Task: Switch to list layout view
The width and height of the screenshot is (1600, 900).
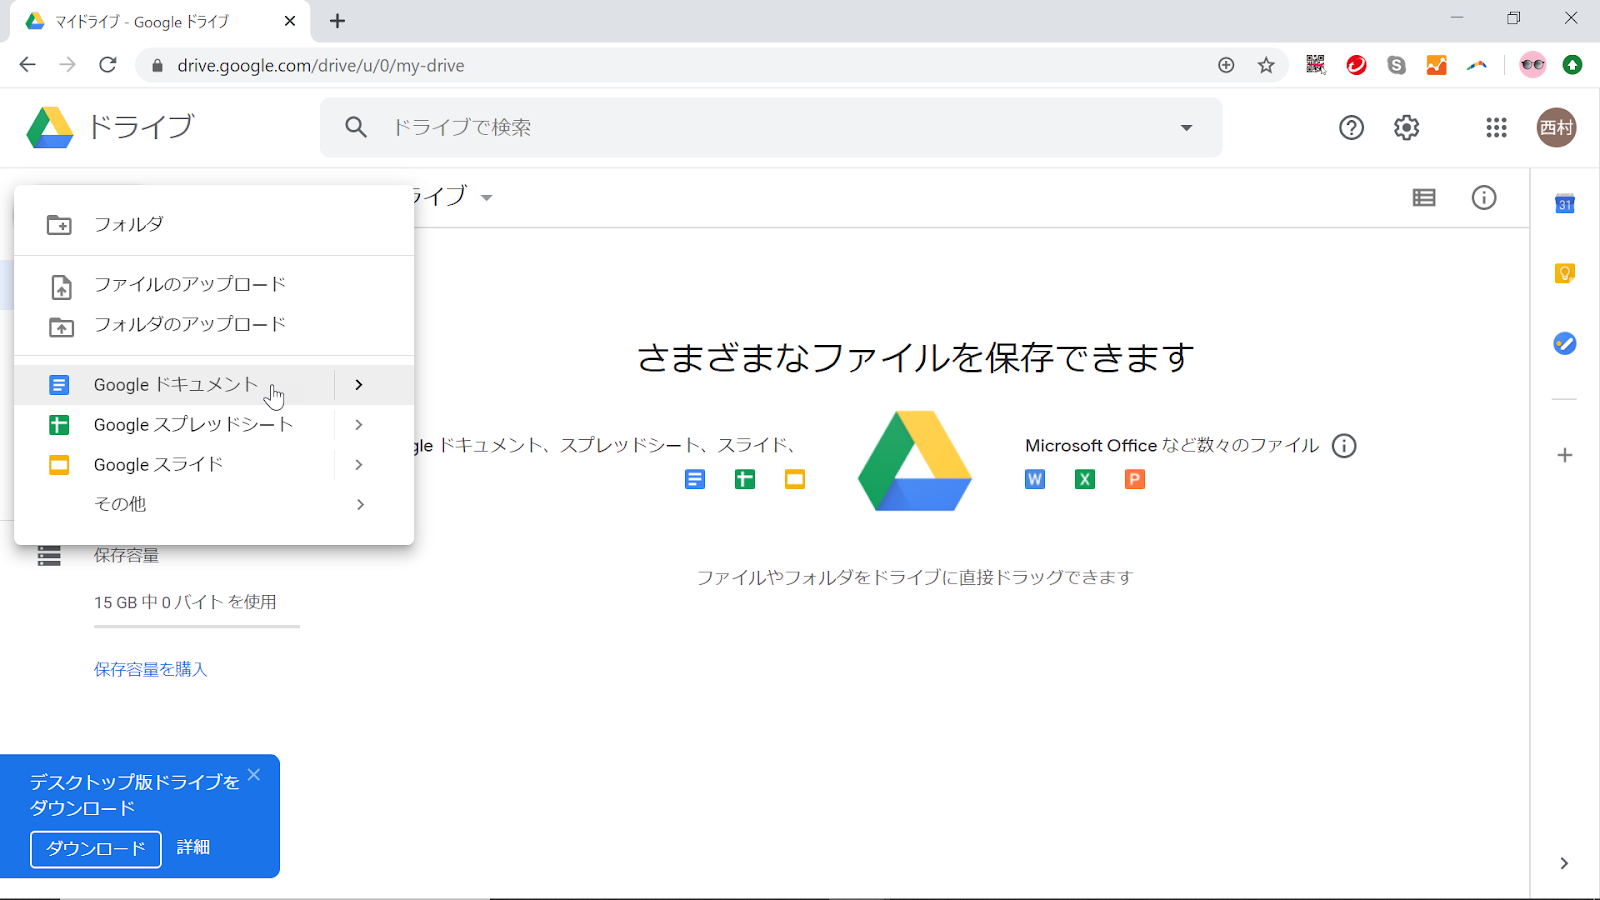Action: coord(1424,197)
